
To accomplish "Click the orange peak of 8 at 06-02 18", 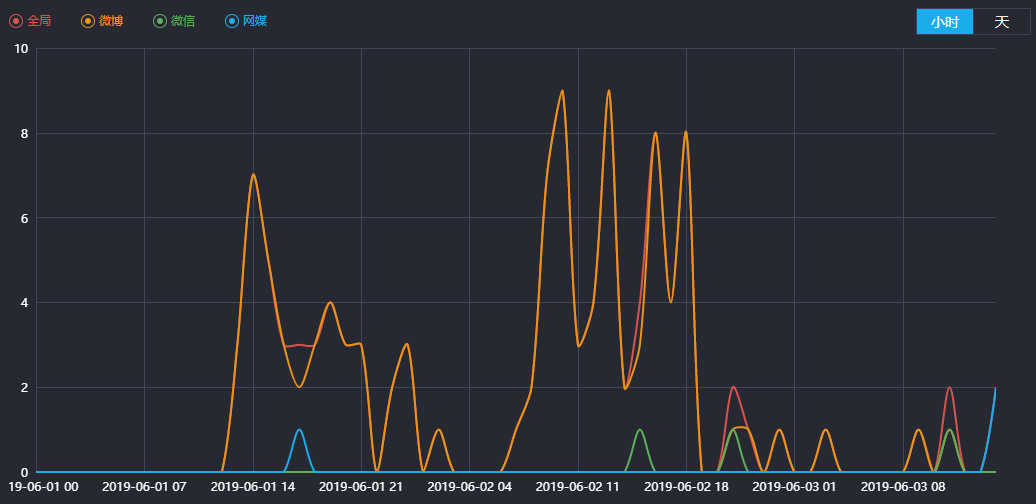I will (x=686, y=132).
